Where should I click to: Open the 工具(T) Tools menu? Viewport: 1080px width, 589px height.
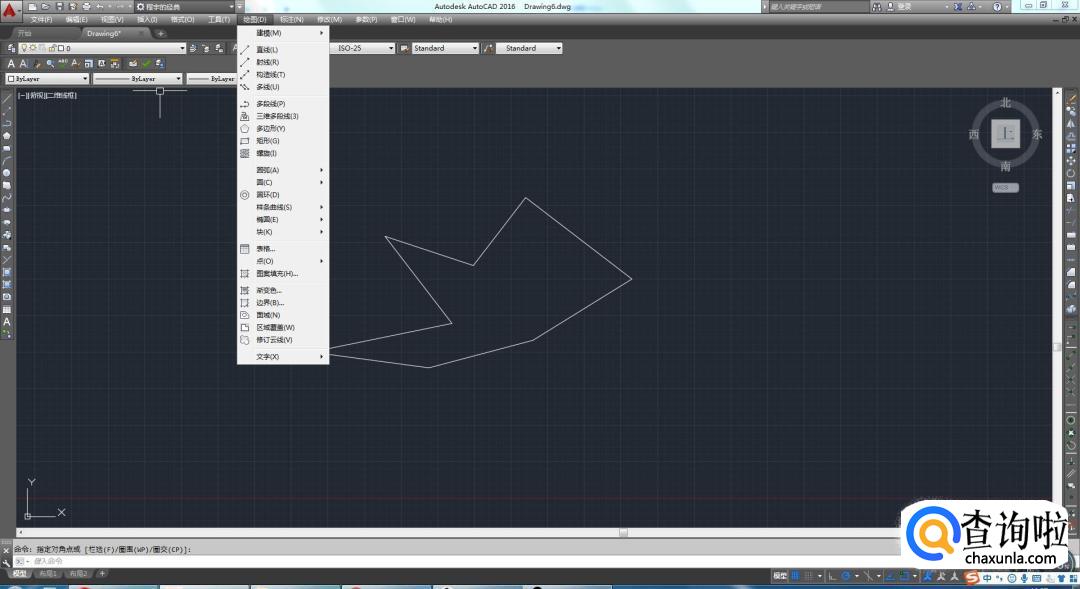tap(219, 19)
